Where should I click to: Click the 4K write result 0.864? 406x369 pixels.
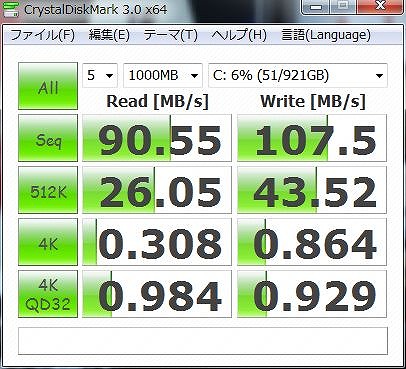coord(312,242)
